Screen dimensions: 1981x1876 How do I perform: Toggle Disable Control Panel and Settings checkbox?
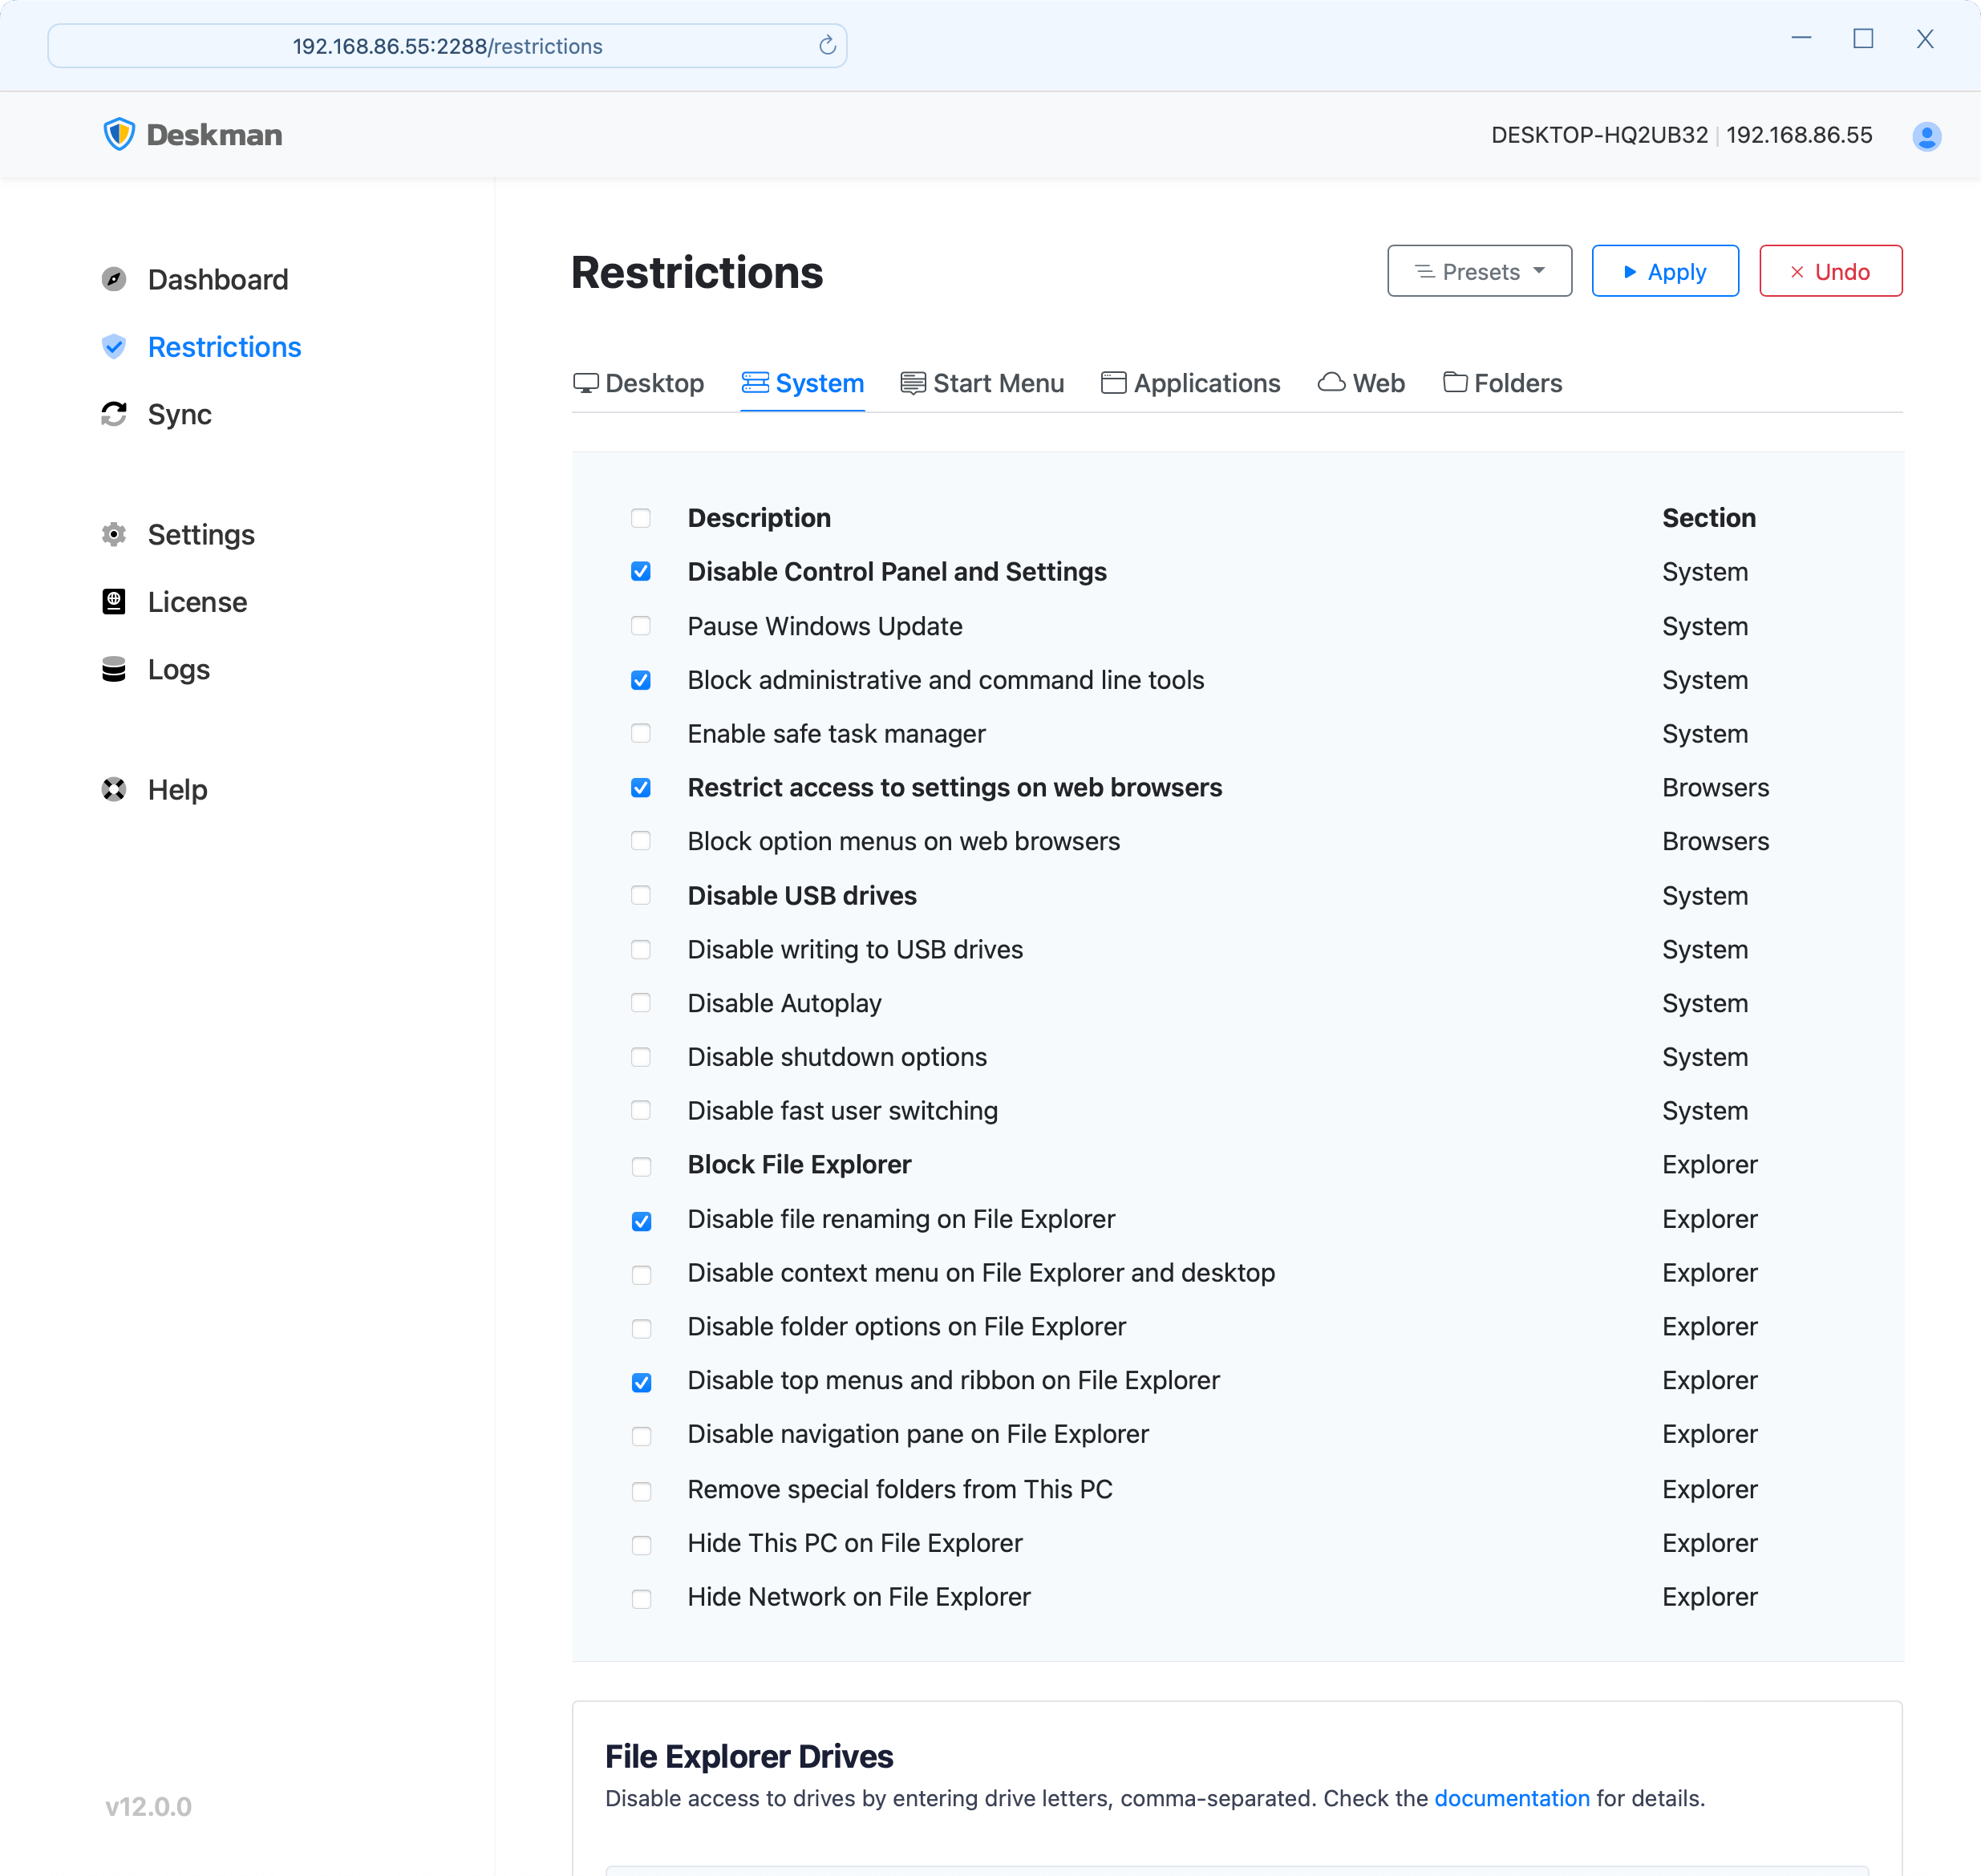[x=642, y=571]
